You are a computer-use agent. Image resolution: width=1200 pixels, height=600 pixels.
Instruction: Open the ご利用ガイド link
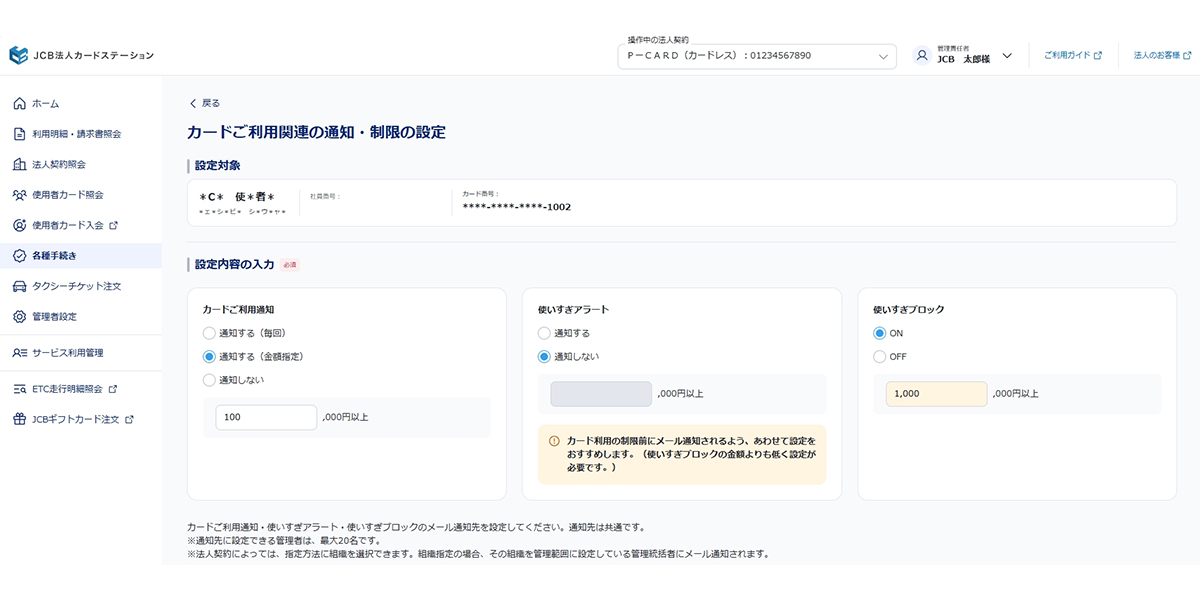[1072, 56]
